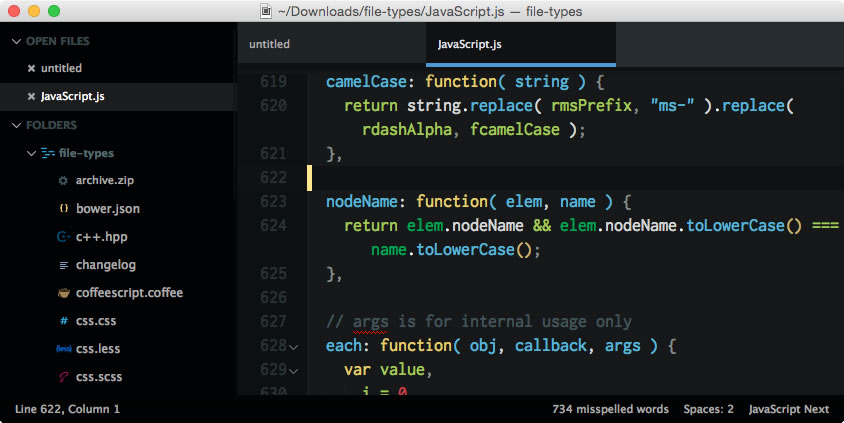The width and height of the screenshot is (844, 423).
Task: Close JavaScript.js in the open files list
Action: tap(31, 97)
